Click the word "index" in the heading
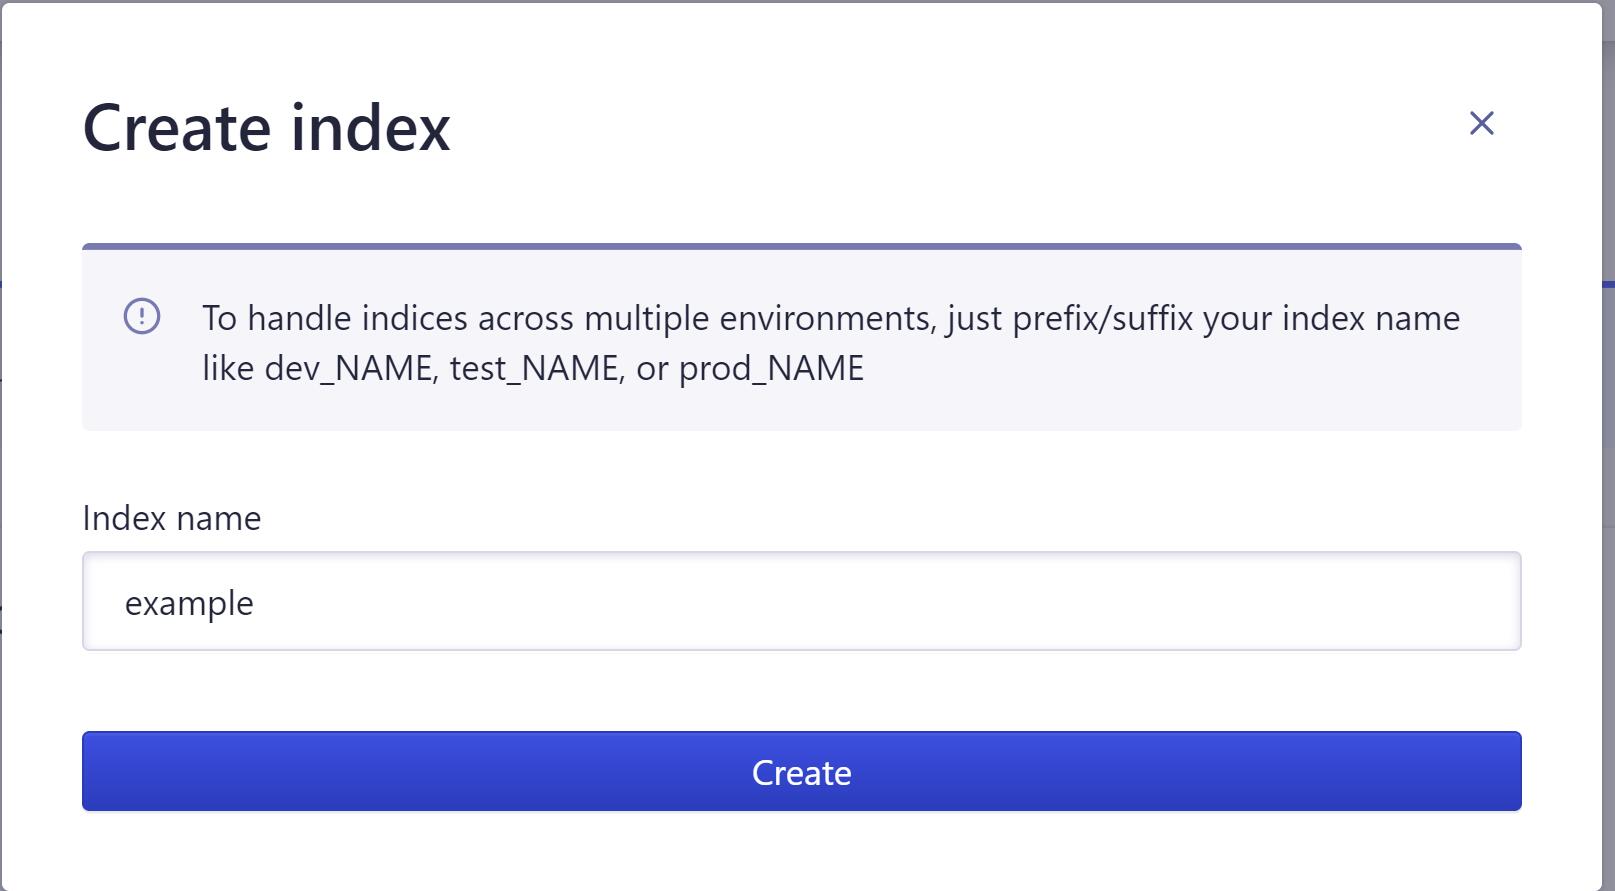Screen dimensions: 1615x891 pyautogui.click(x=371, y=128)
